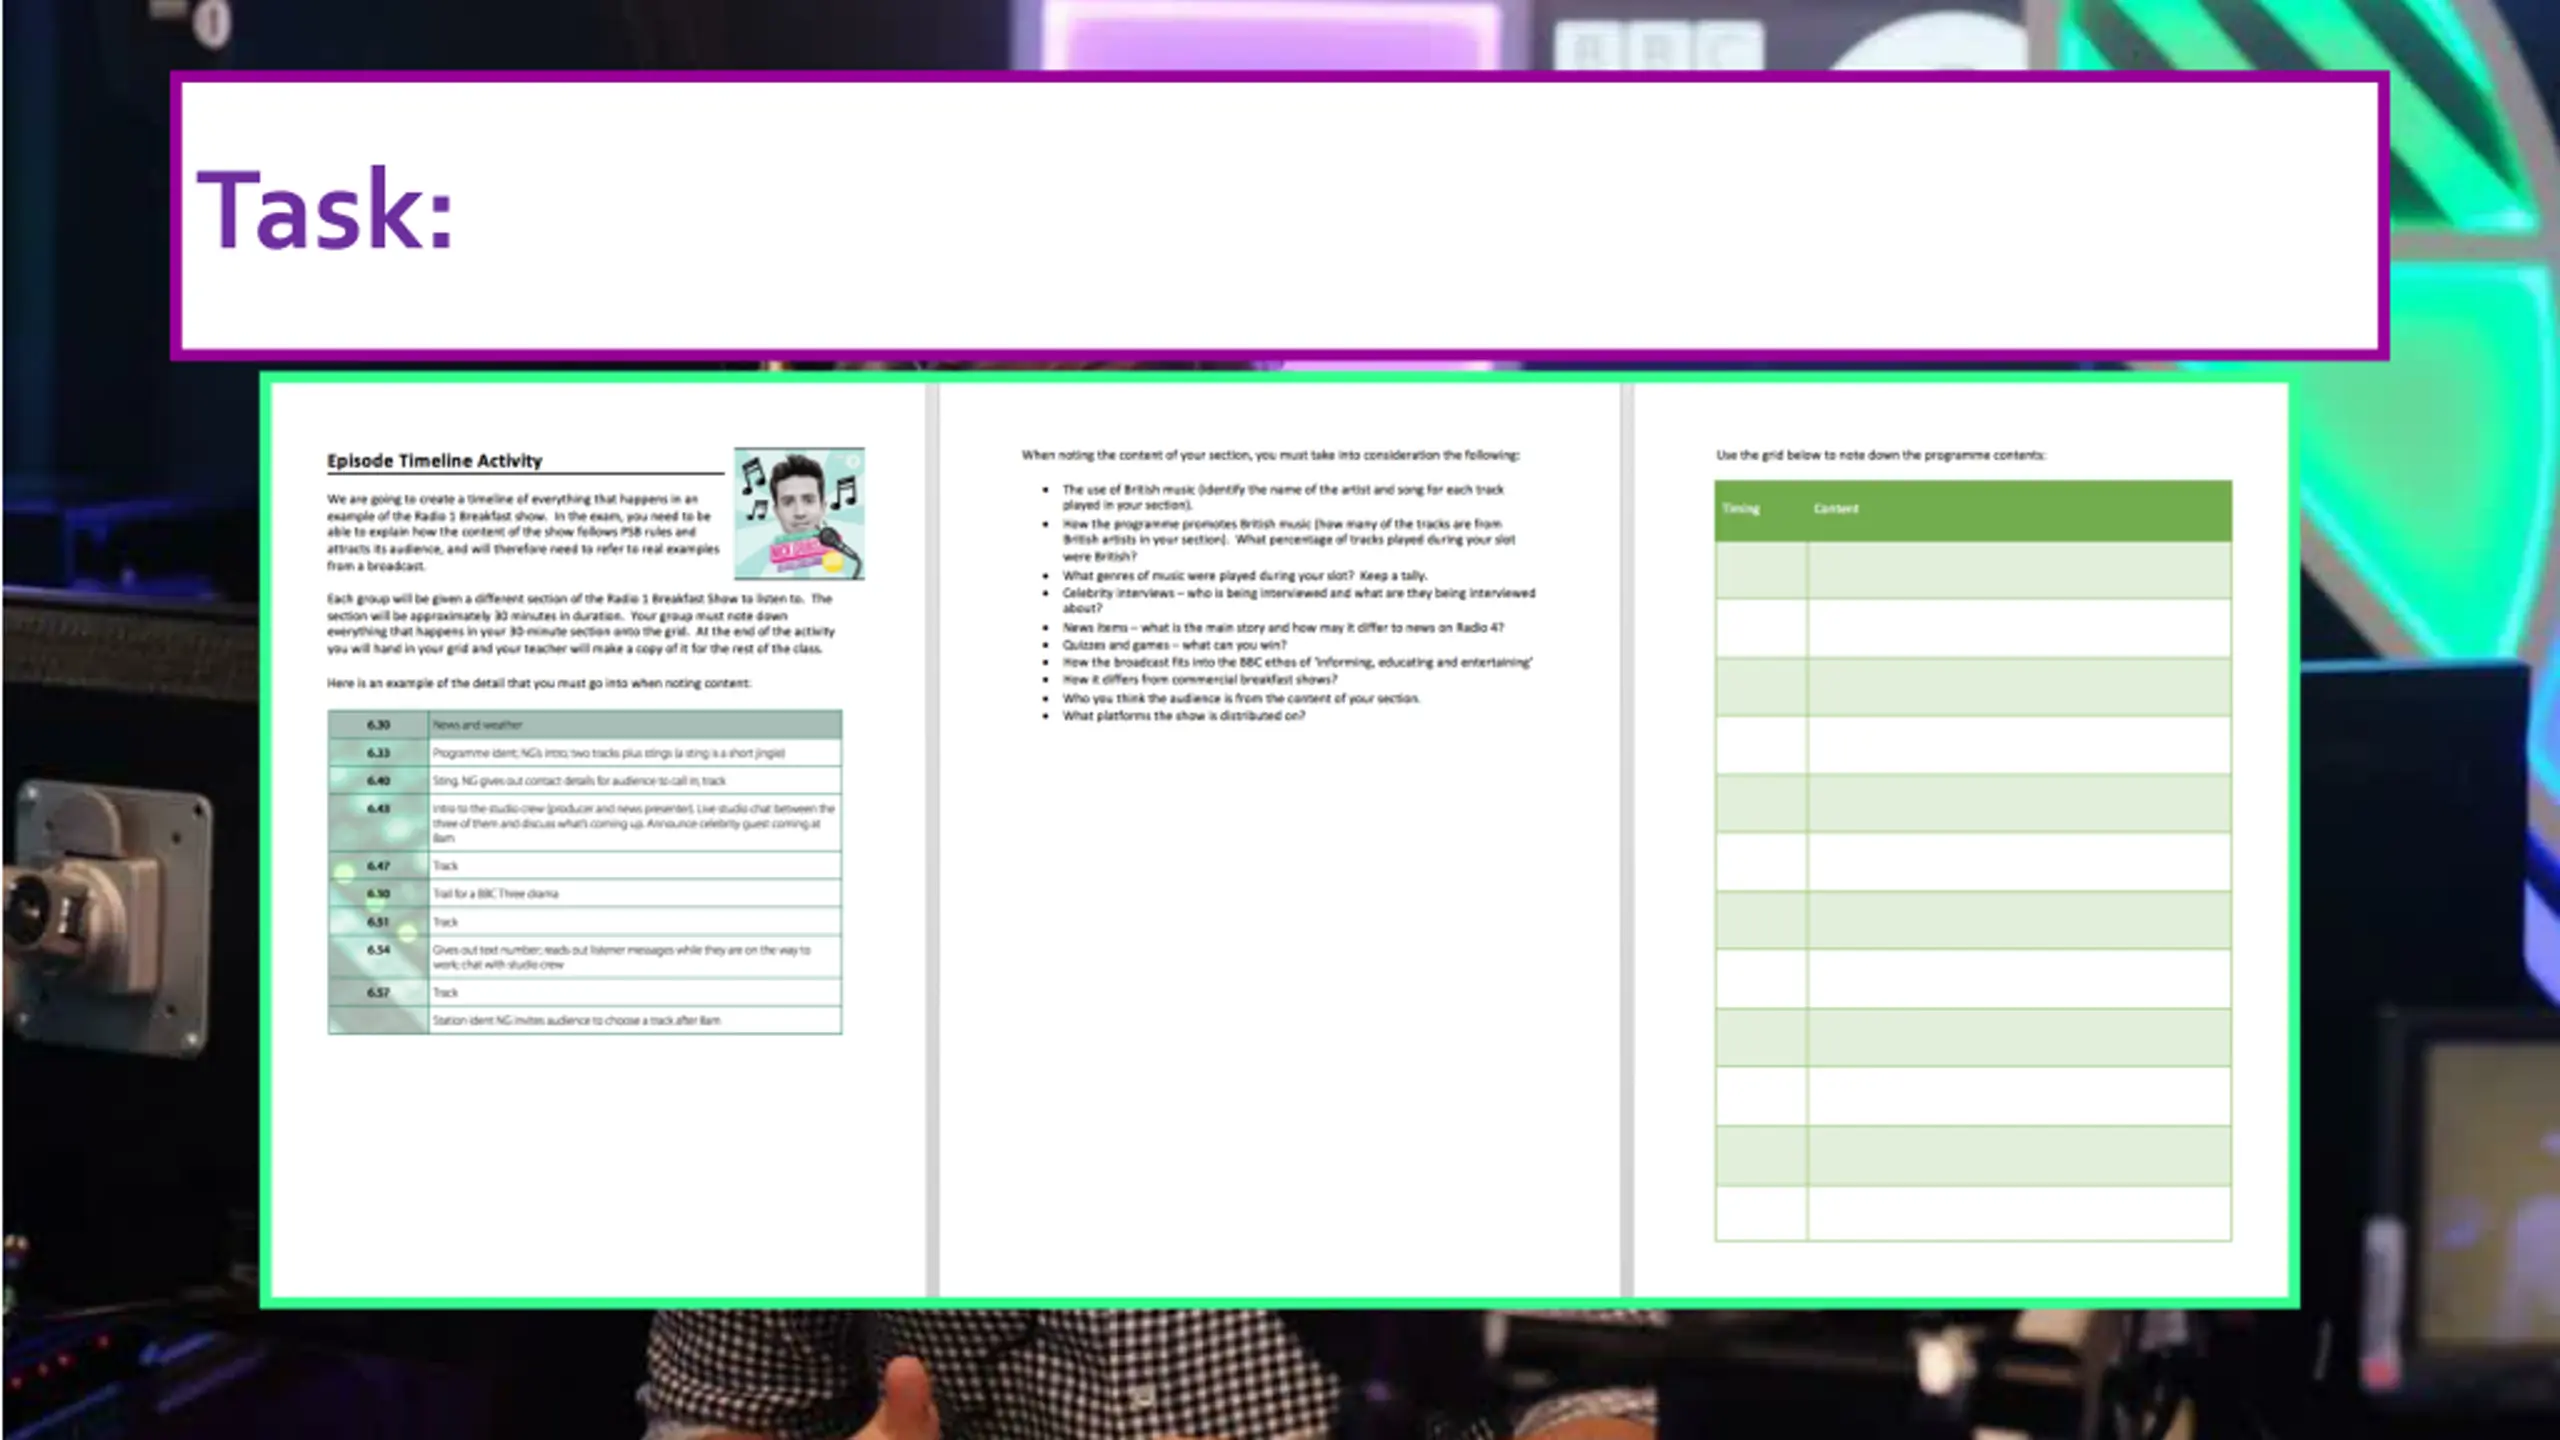Image resolution: width=2560 pixels, height=1440 pixels.
Task: Click the 6.30 News and weather row
Action: (478, 724)
